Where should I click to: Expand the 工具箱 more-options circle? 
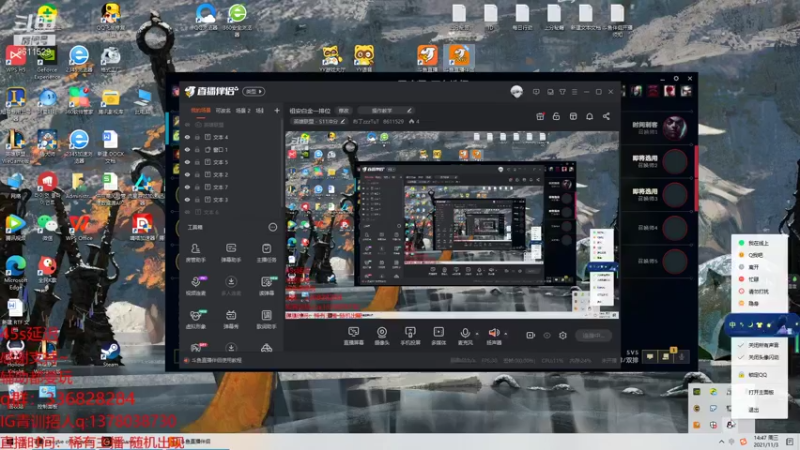tap(272, 227)
